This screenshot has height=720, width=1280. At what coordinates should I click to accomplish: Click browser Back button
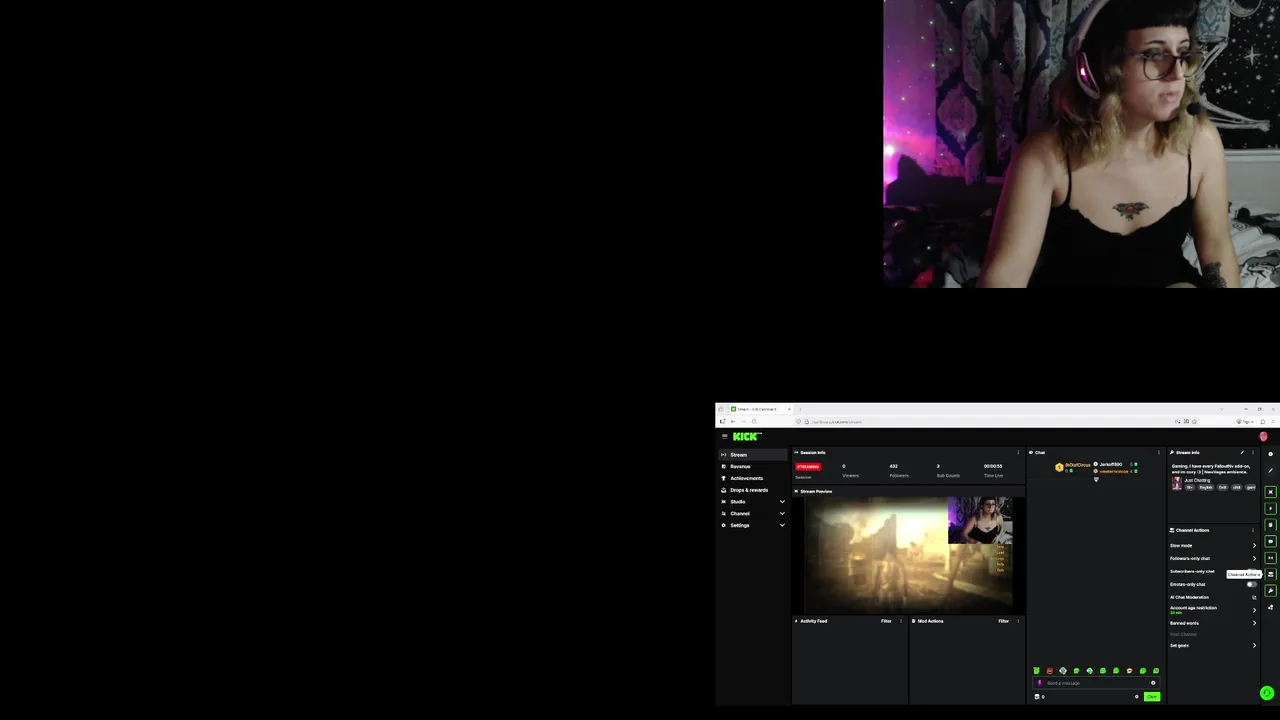point(733,421)
